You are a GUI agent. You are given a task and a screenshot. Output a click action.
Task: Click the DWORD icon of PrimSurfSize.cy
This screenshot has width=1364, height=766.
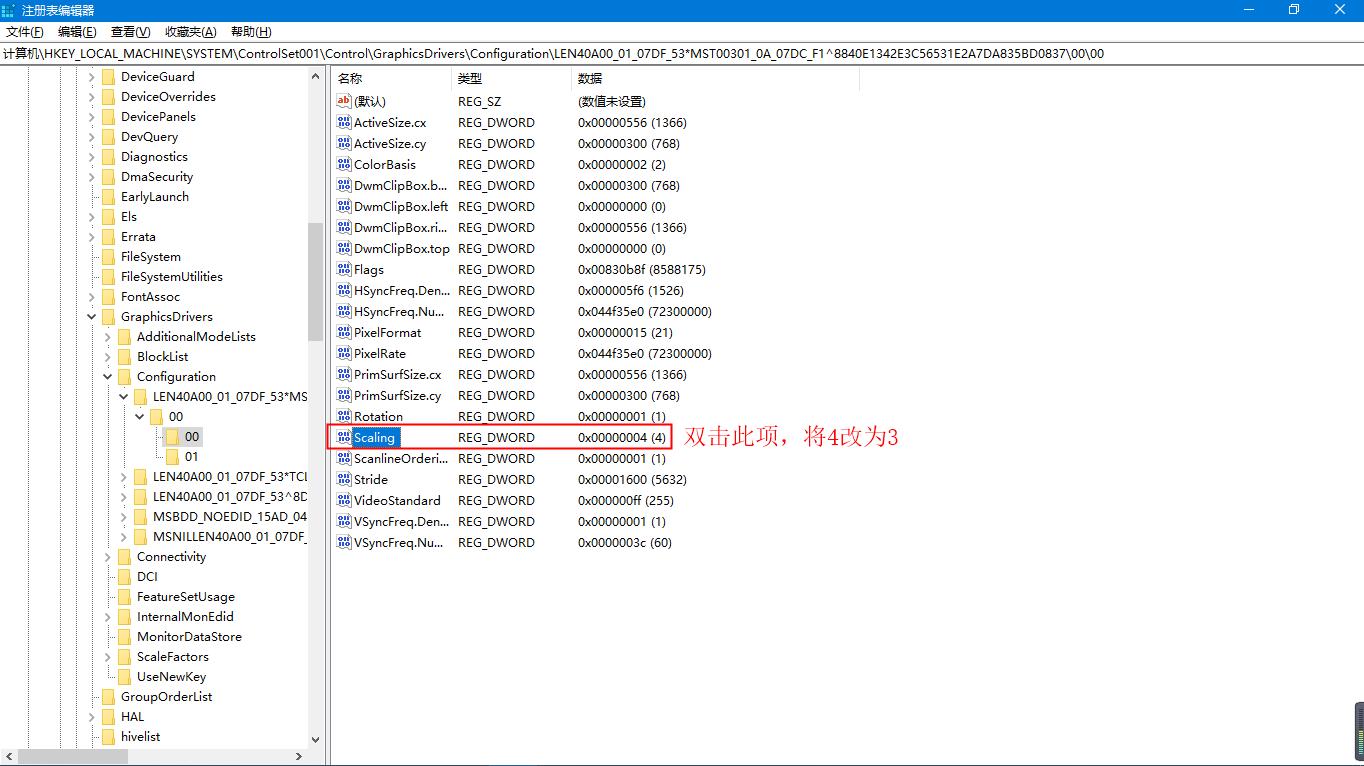(344, 395)
